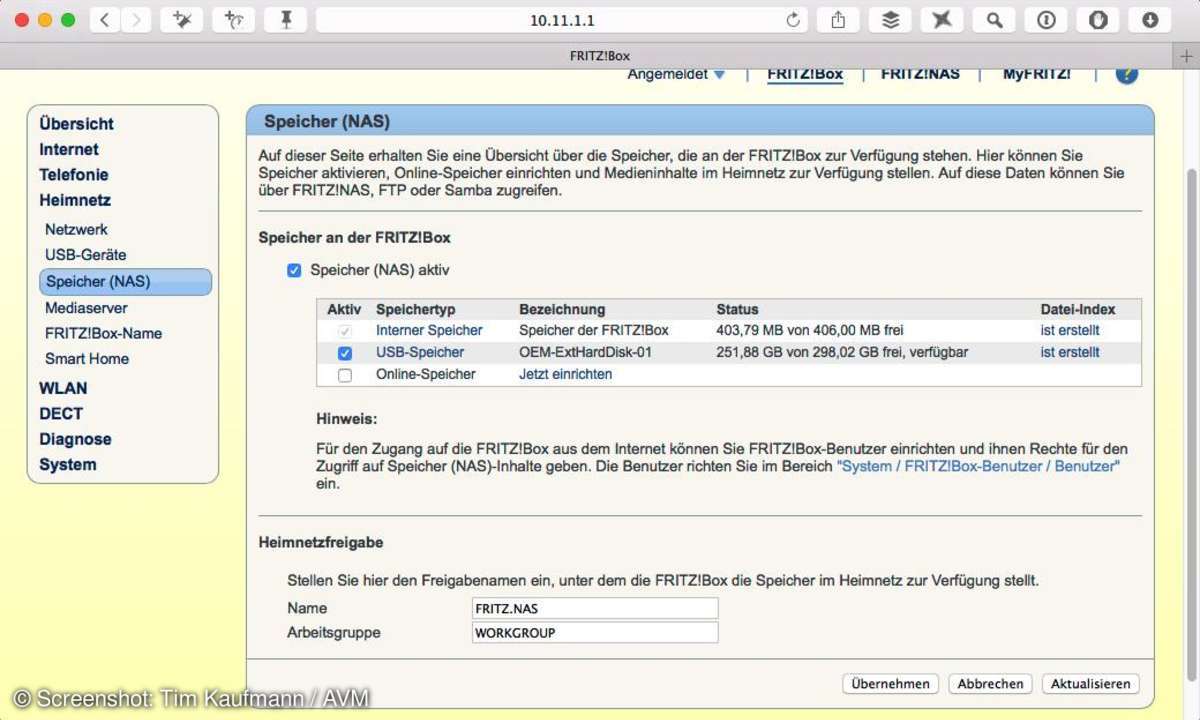Image resolution: width=1200 pixels, height=720 pixels.
Task: Go forward with the Safari forward arrow
Action: coord(137,20)
